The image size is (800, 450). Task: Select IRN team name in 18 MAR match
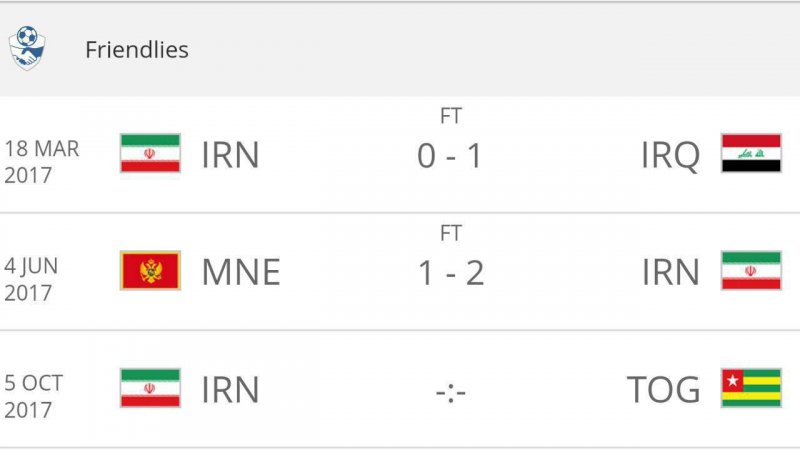(230, 156)
